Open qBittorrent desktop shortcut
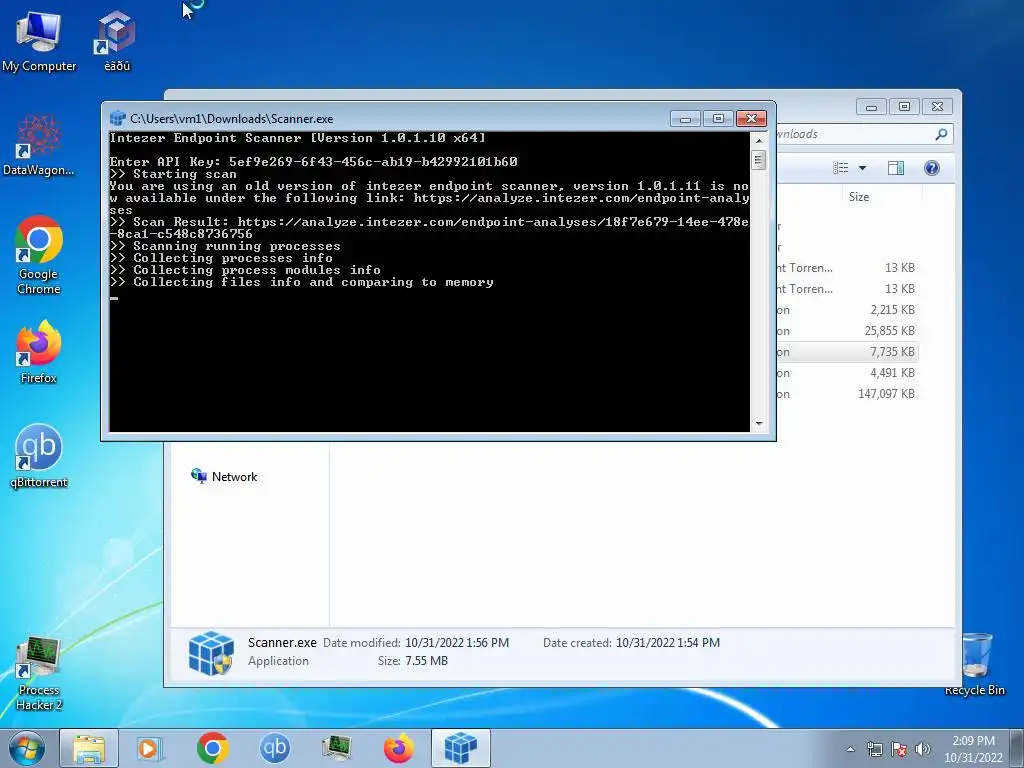 (x=39, y=456)
